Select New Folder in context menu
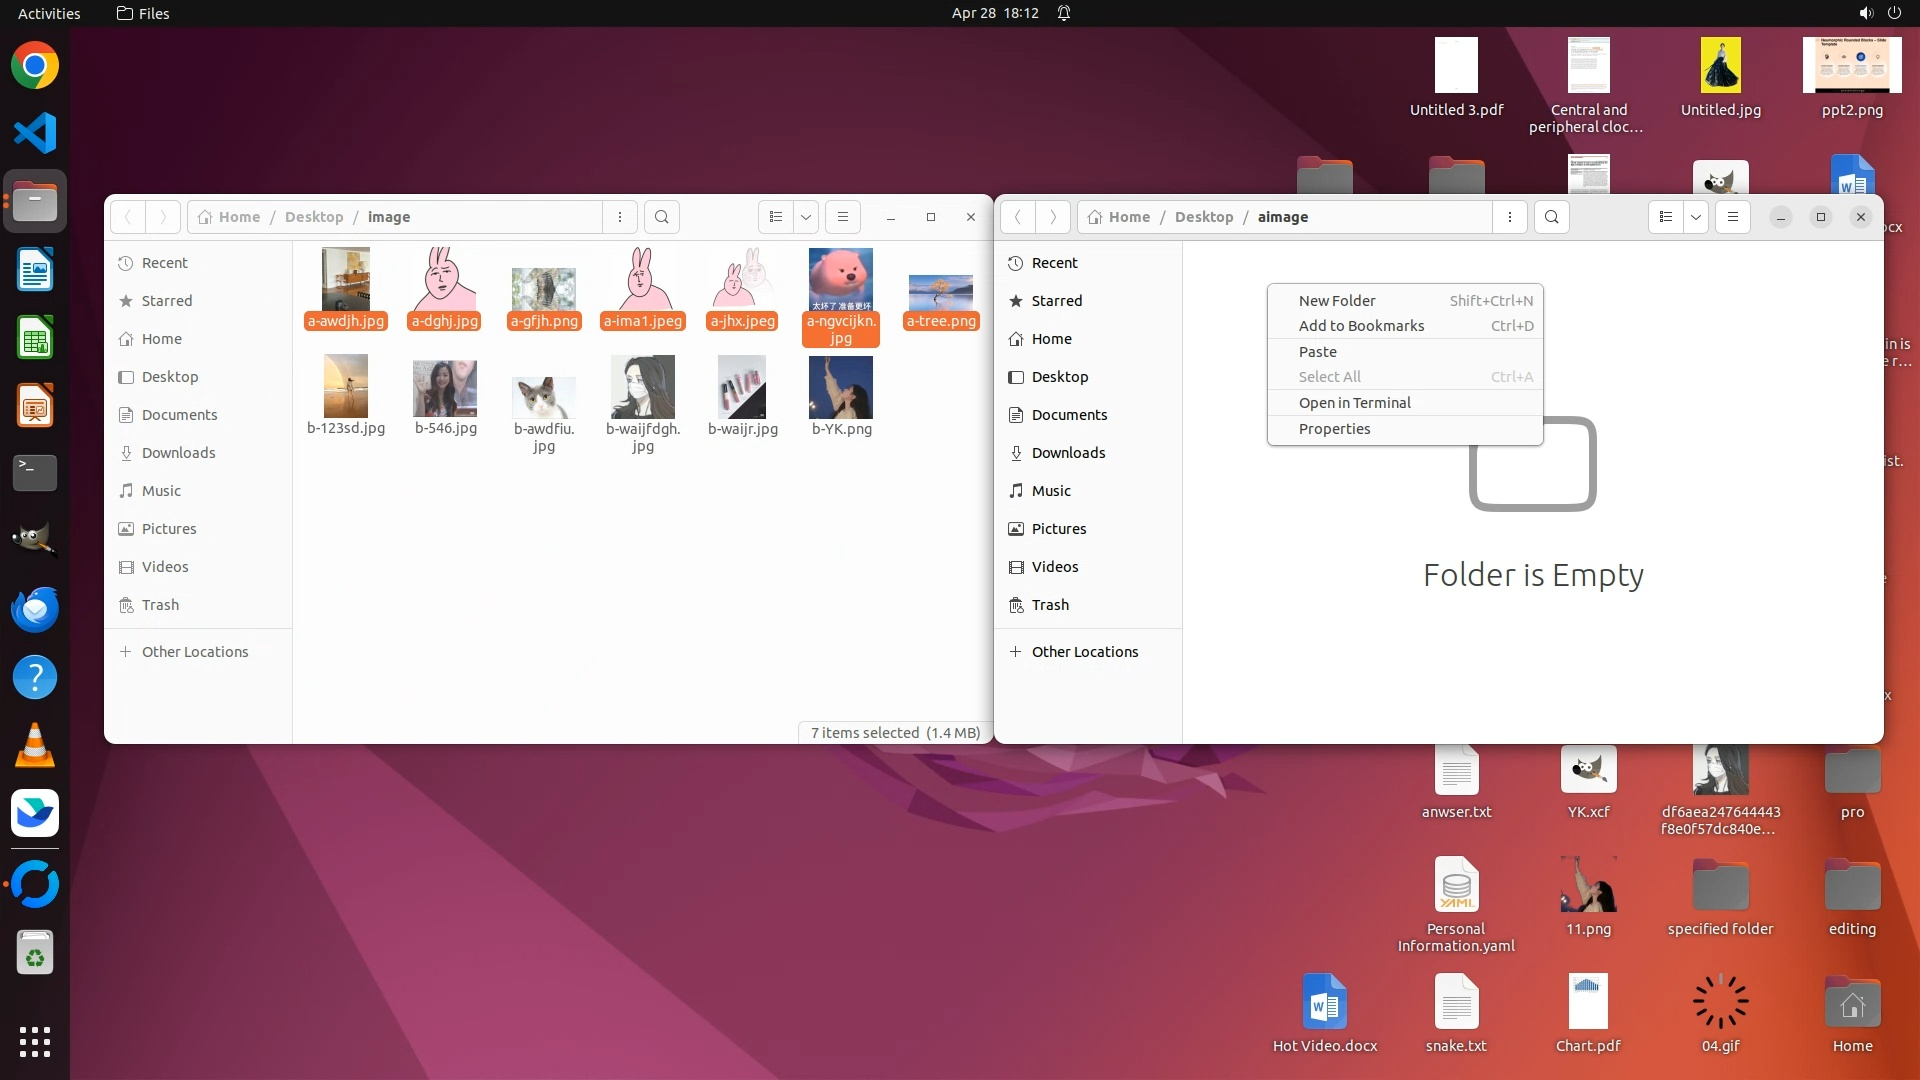1920x1080 pixels. [1337, 300]
